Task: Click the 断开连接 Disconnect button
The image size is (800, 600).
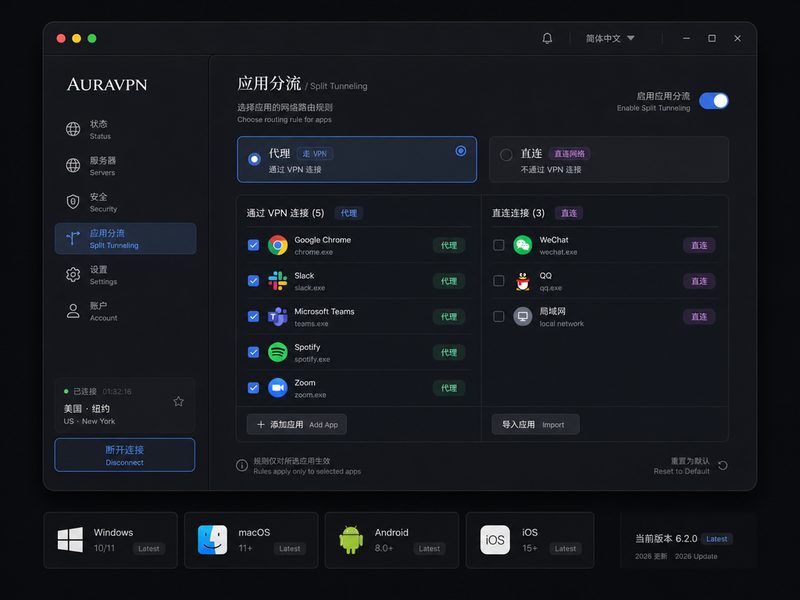Action: [125, 455]
